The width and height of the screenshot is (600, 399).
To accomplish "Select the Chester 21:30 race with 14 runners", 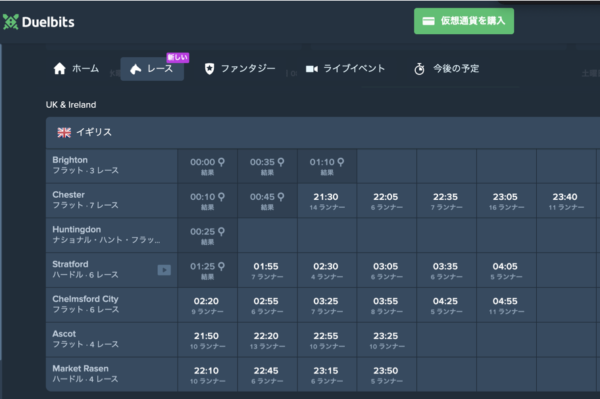I will pyautogui.click(x=327, y=201).
